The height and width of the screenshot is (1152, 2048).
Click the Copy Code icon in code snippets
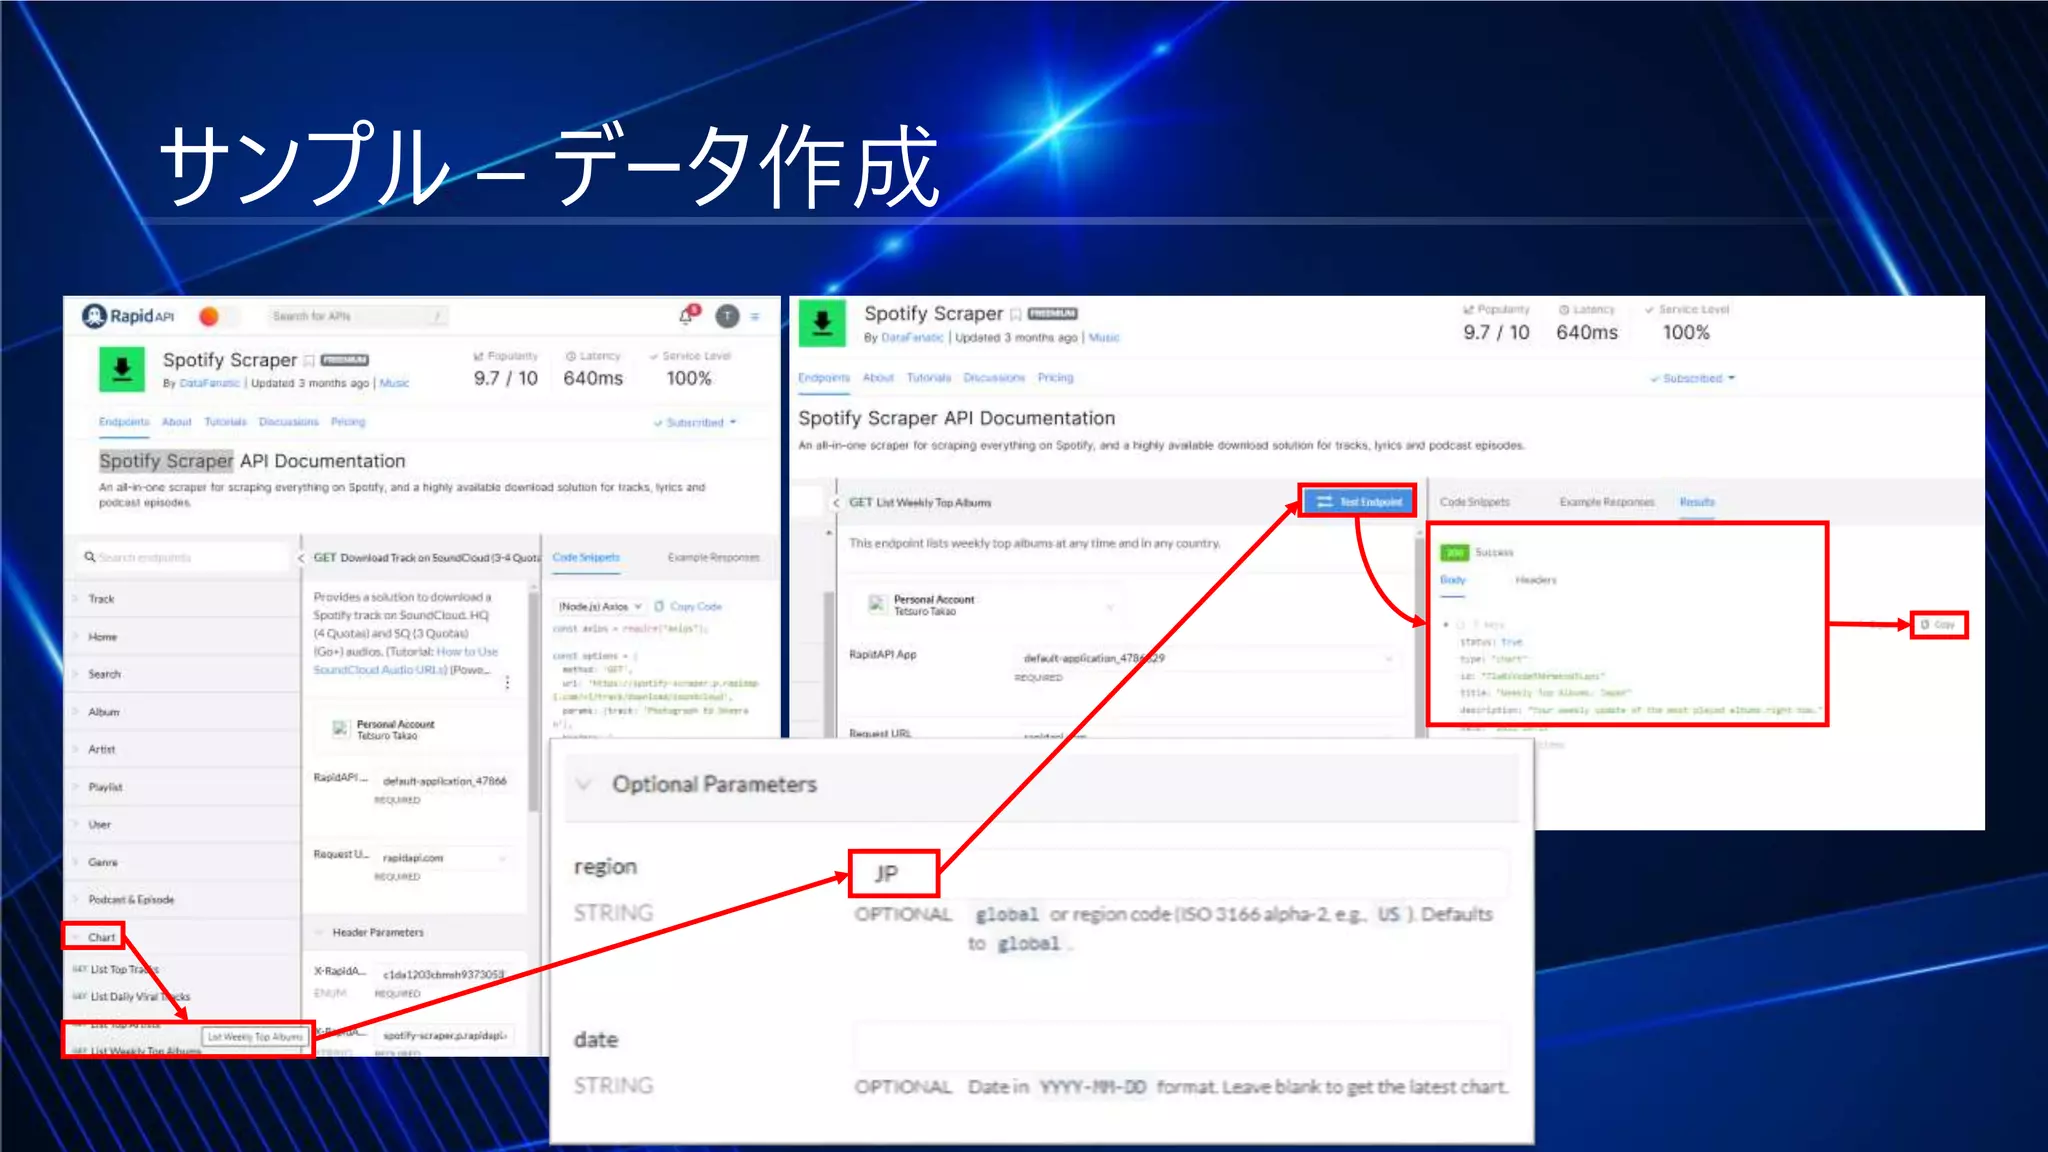(x=660, y=607)
